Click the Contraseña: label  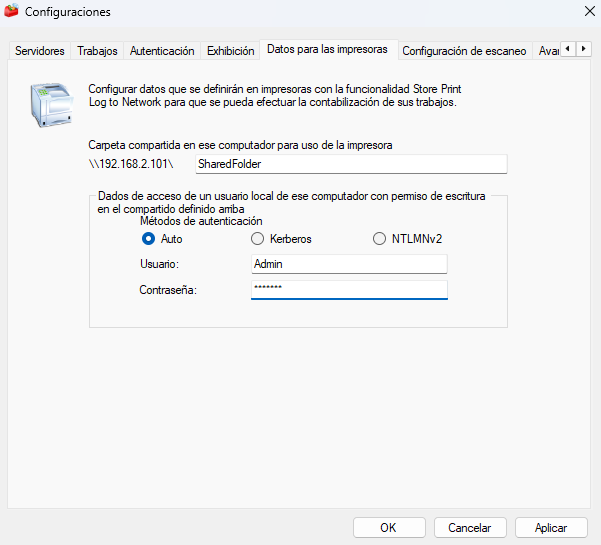click(168, 290)
